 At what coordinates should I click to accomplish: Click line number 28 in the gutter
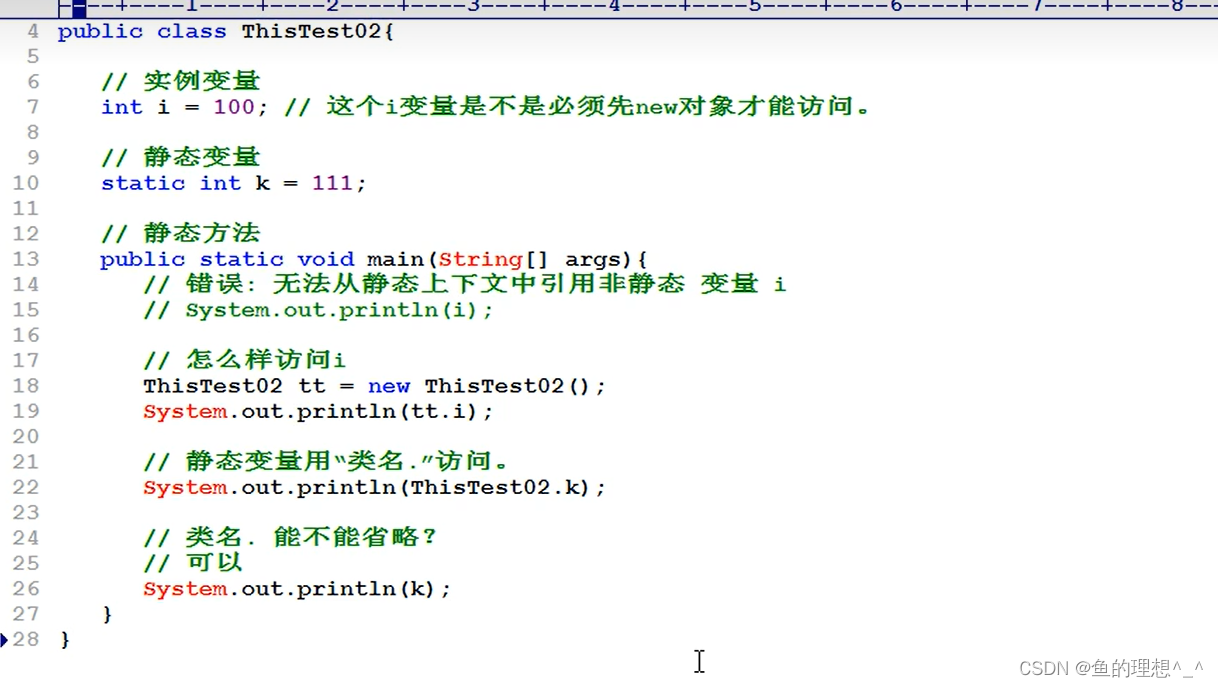click(x=26, y=639)
